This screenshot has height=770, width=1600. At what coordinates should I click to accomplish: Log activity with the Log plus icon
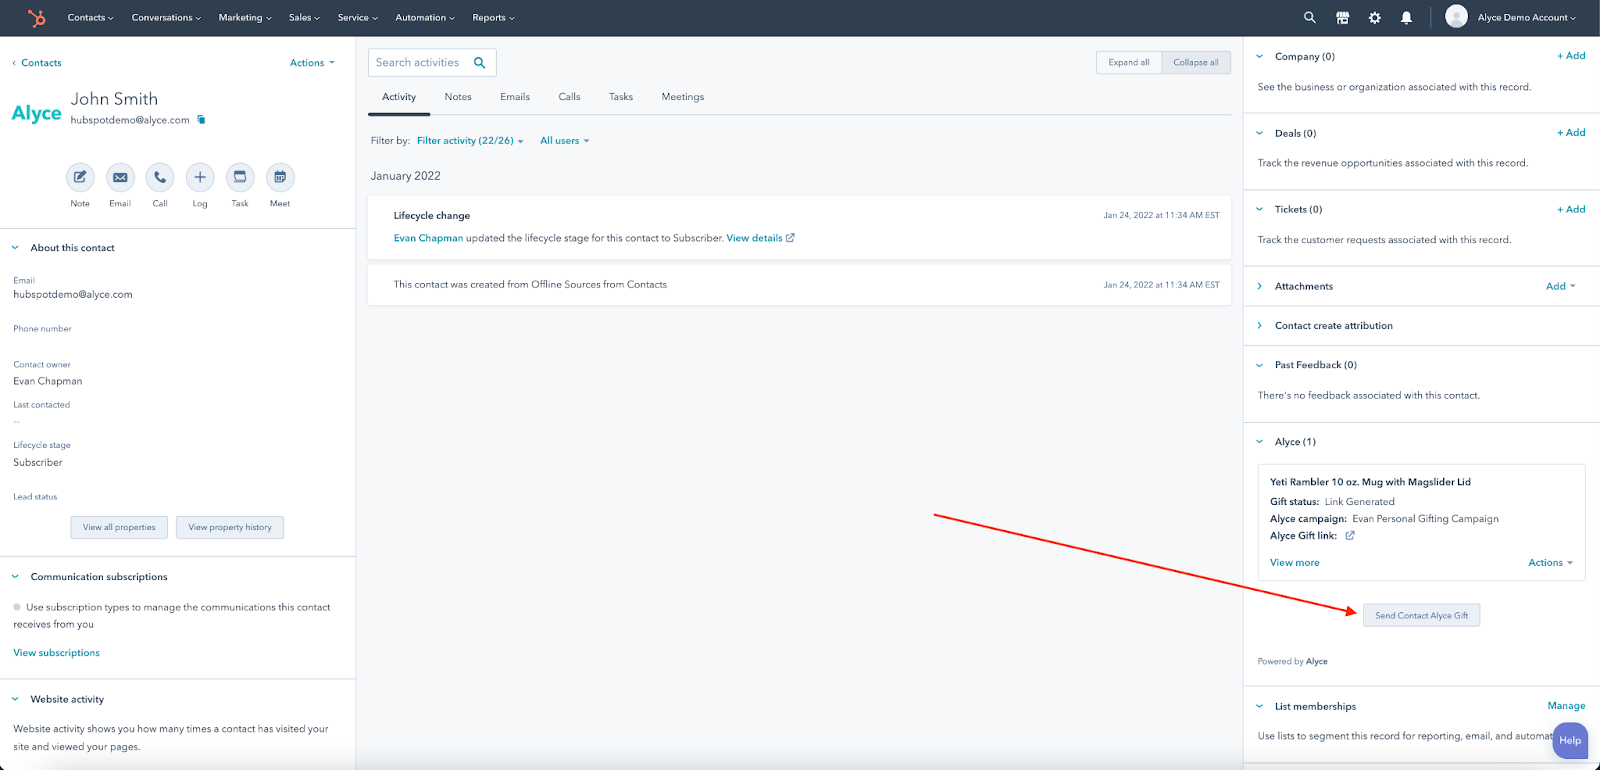pos(200,178)
